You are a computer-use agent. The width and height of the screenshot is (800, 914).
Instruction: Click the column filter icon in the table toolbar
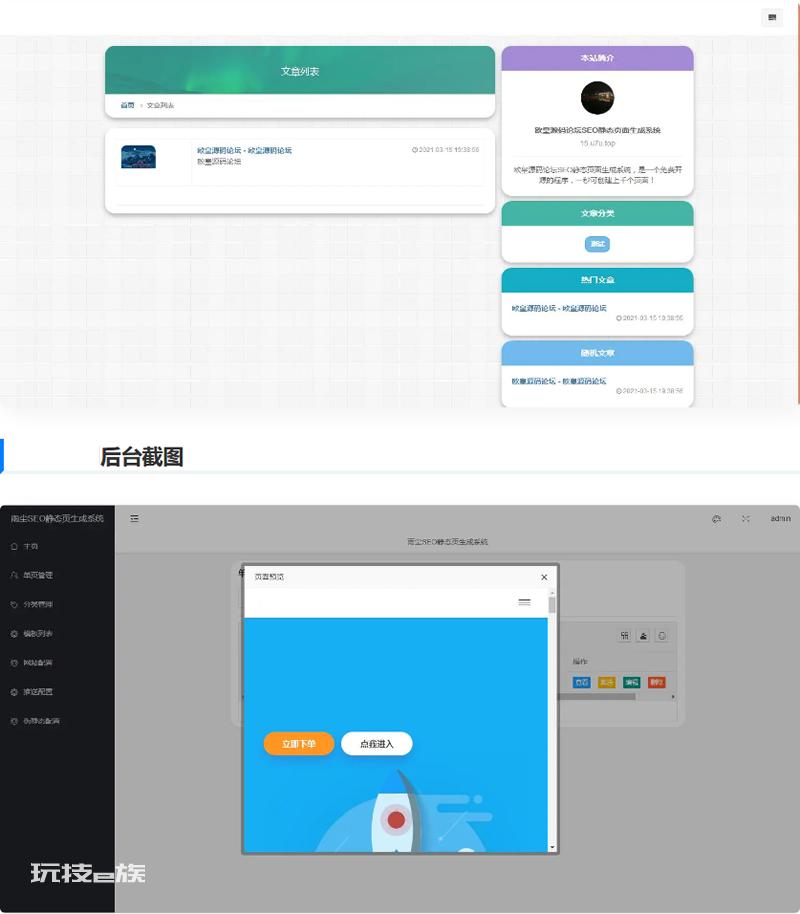click(x=625, y=636)
